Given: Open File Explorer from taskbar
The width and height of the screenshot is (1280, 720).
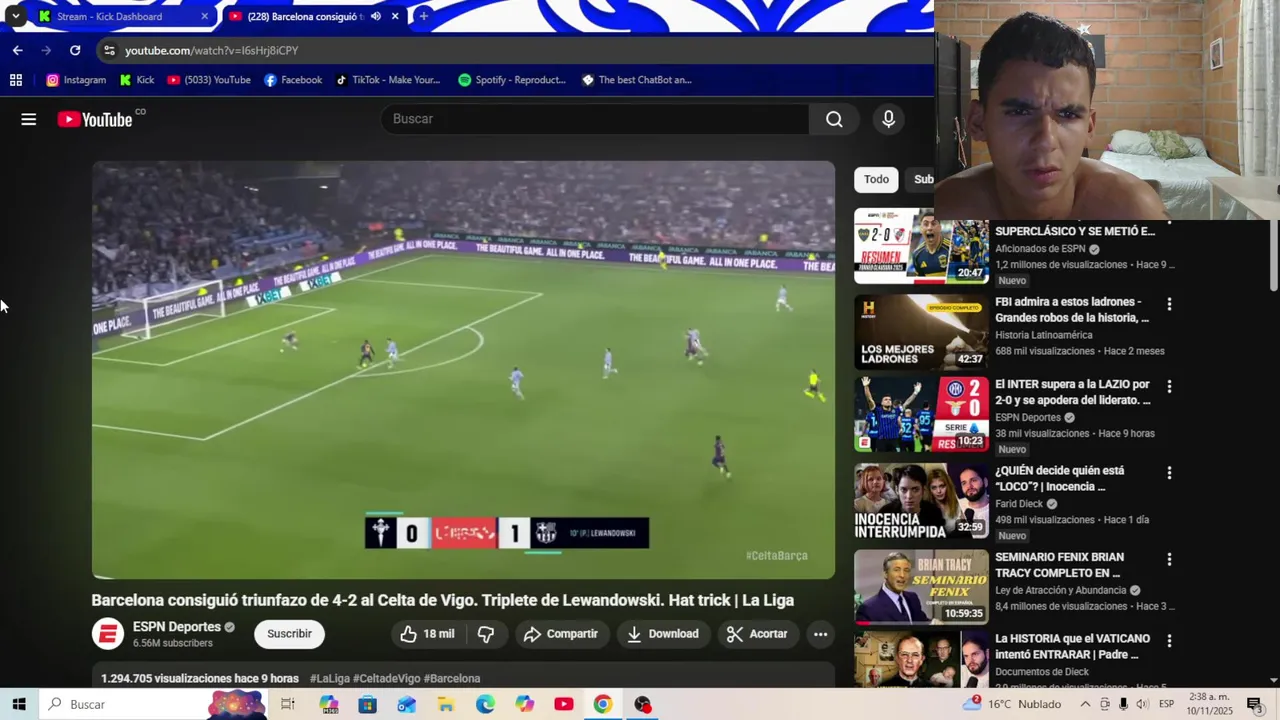Looking at the screenshot, I should pyautogui.click(x=446, y=704).
